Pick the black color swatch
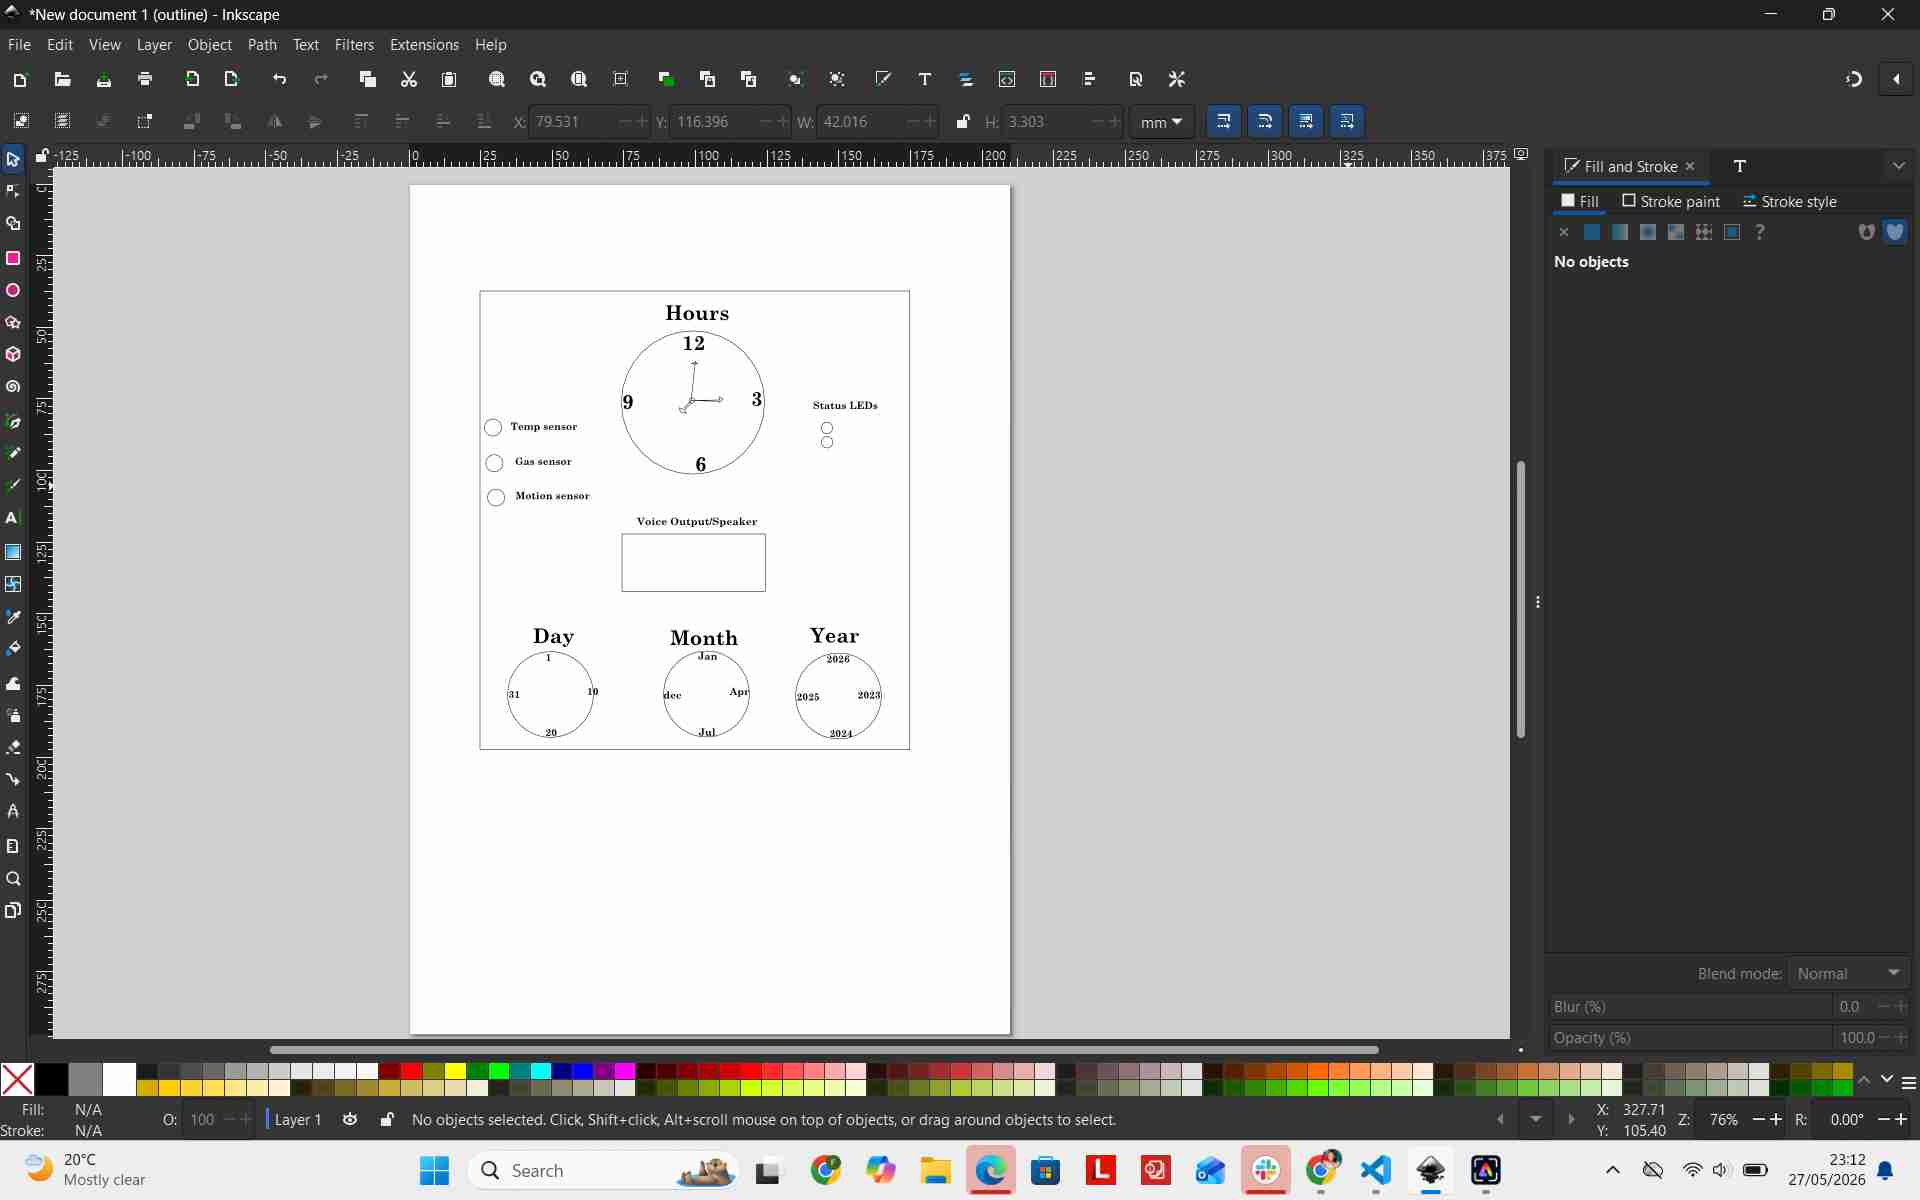Viewport: 1920px width, 1200px height. click(51, 1079)
